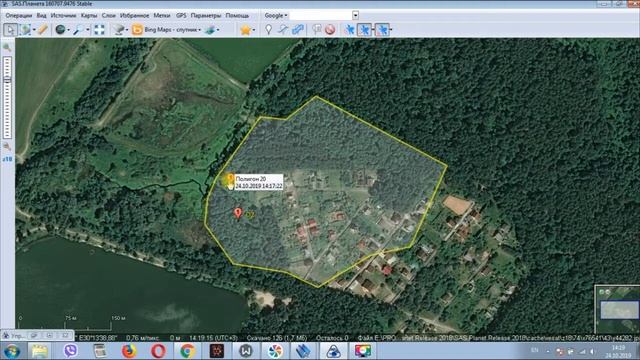Click the EN language indicator in tray
640x360 pixels.
(534, 350)
